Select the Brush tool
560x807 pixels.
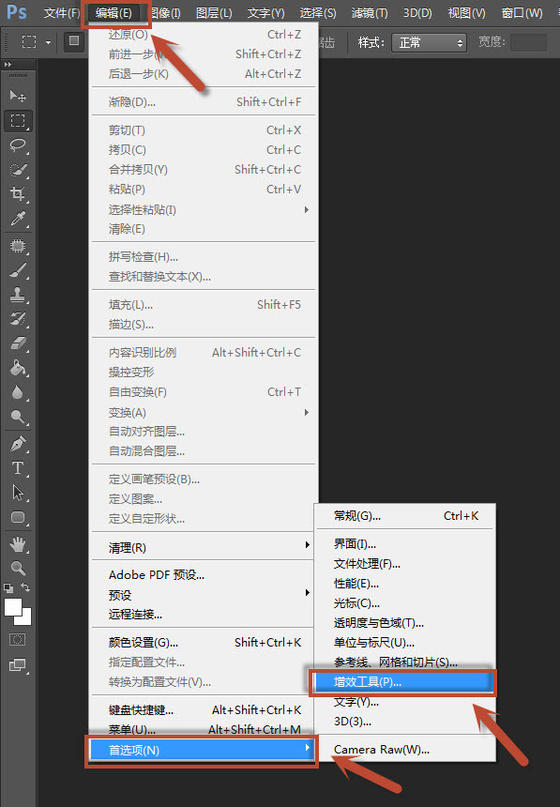[18, 270]
